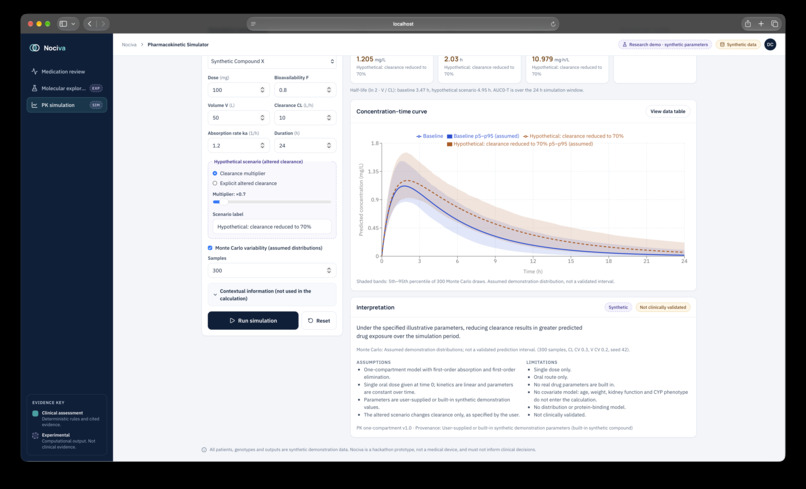Toggle Hypothetical p5–p95 (assumed) band legend
806x489 pixels.
pos(520,144)
